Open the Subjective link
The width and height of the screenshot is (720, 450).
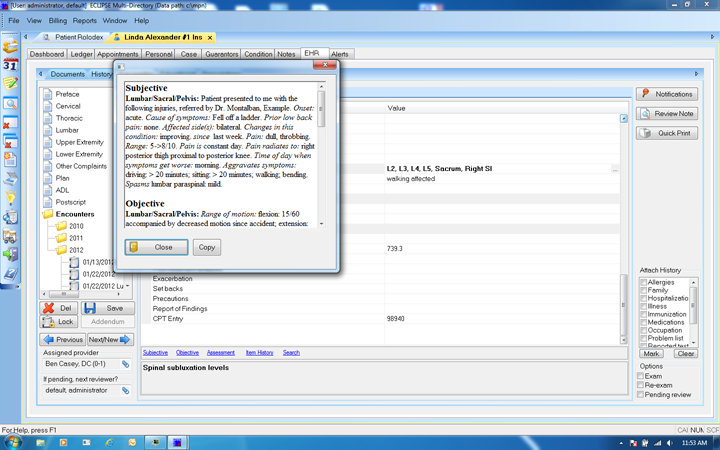[x=155, y=353]
